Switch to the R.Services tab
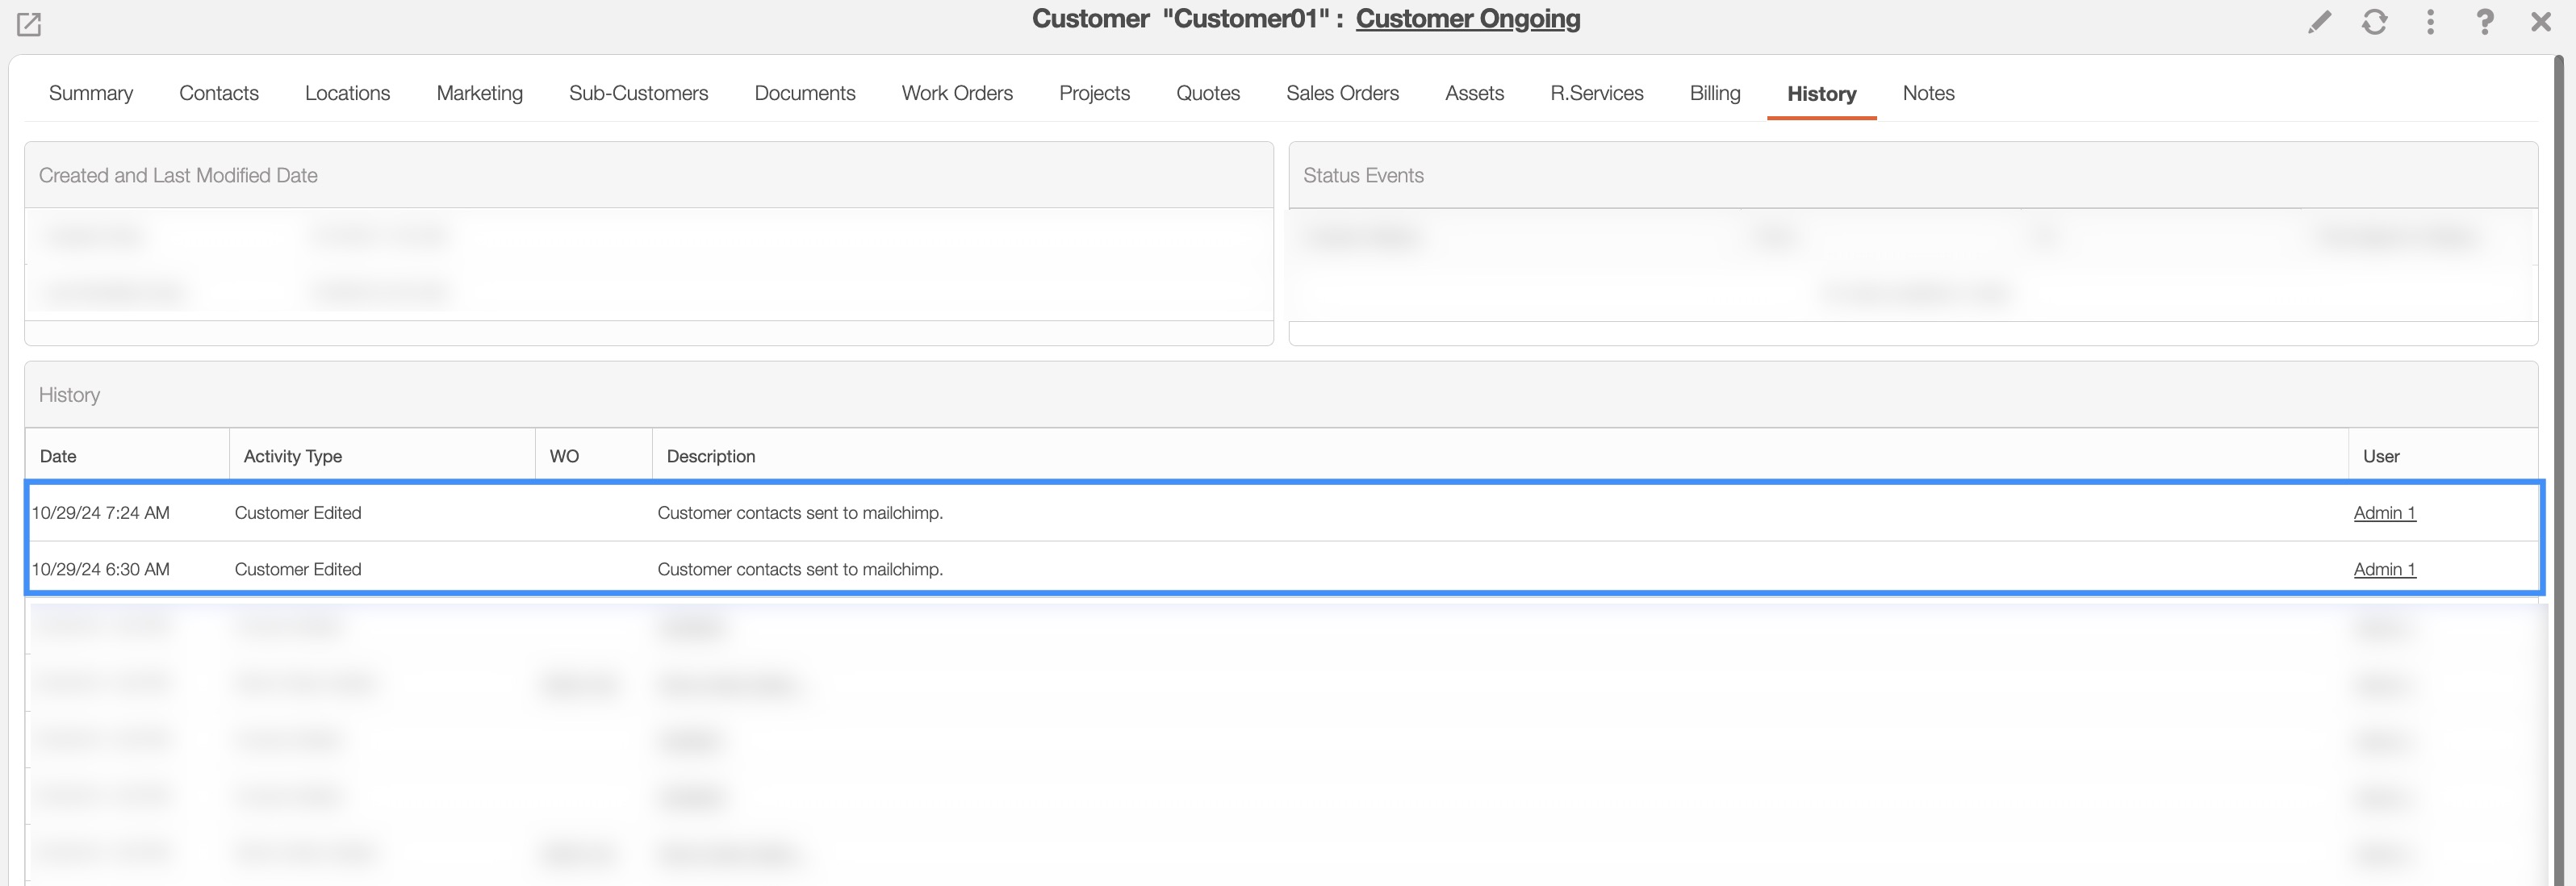 click(x=1597, y=93)
